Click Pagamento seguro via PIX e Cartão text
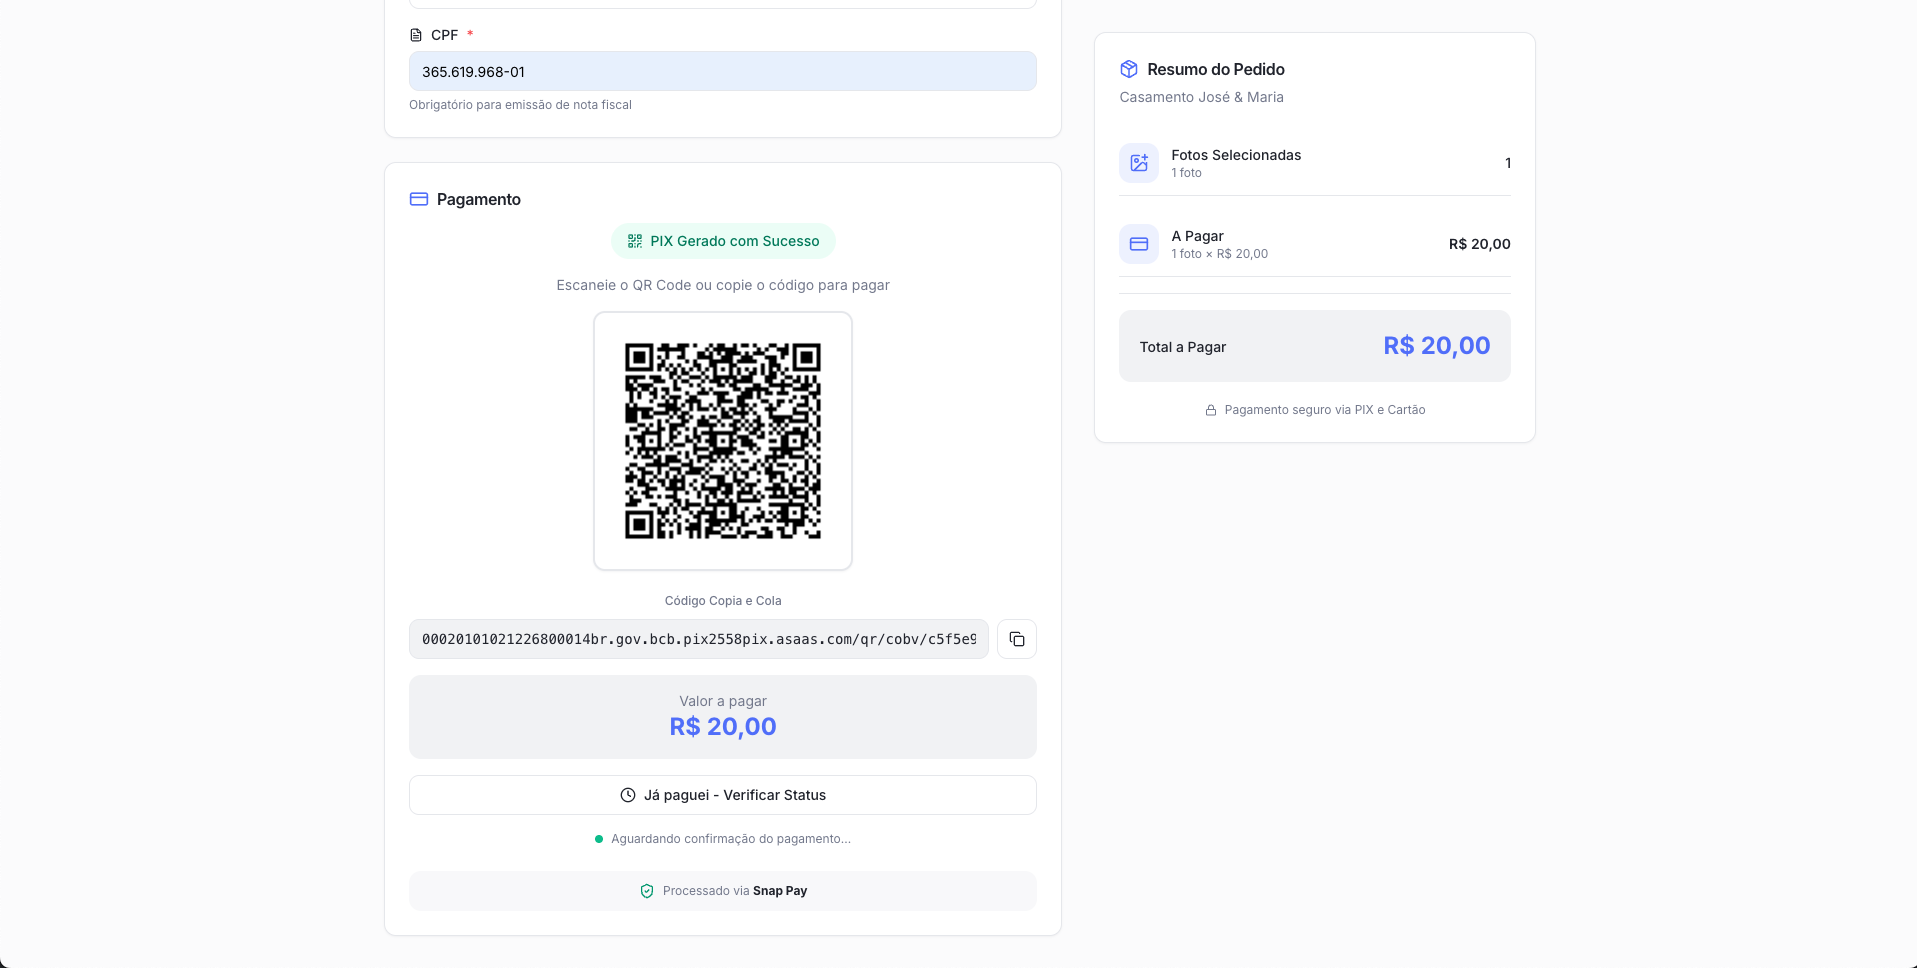Viewport: 1917px width, 968px height. coord(1324,410)
